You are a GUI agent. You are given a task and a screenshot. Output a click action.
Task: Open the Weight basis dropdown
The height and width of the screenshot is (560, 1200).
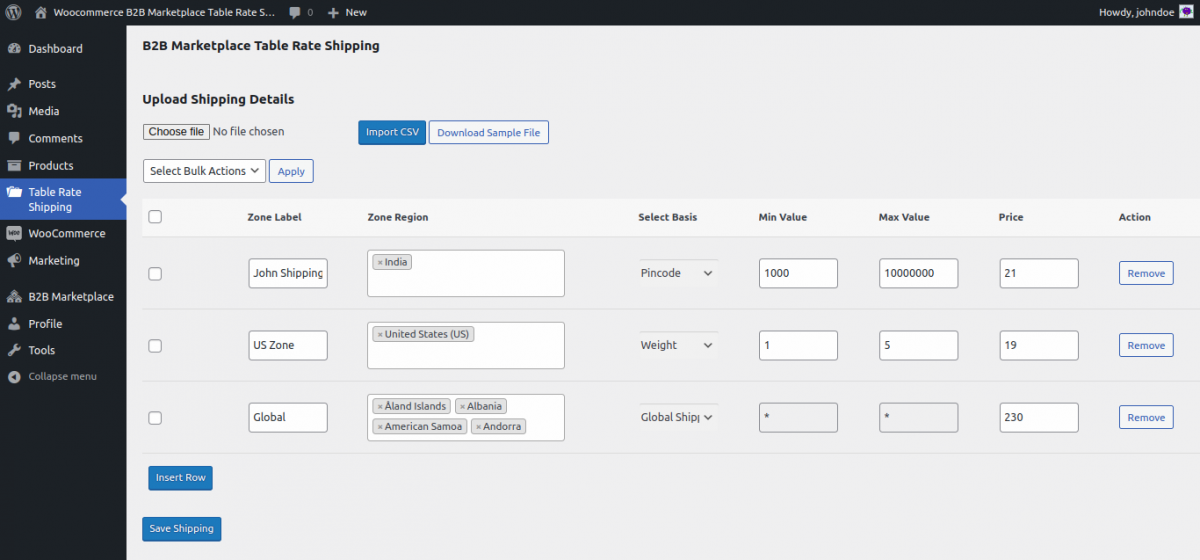(678, 345)
